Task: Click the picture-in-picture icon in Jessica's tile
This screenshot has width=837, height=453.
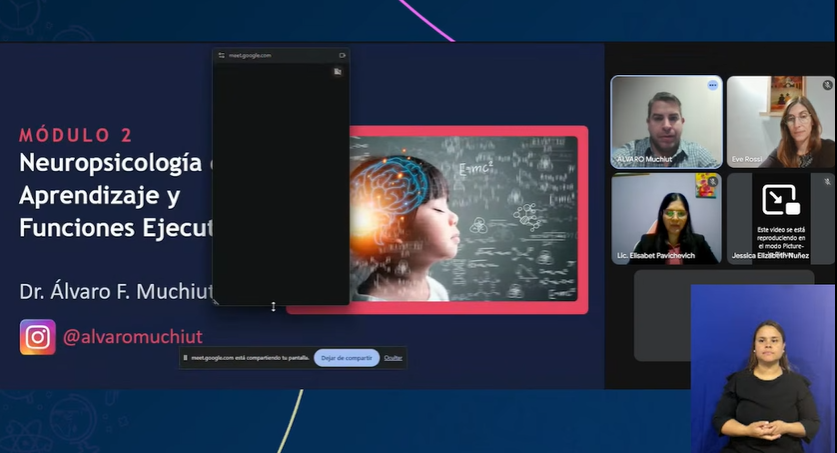Action: [780, 200]
